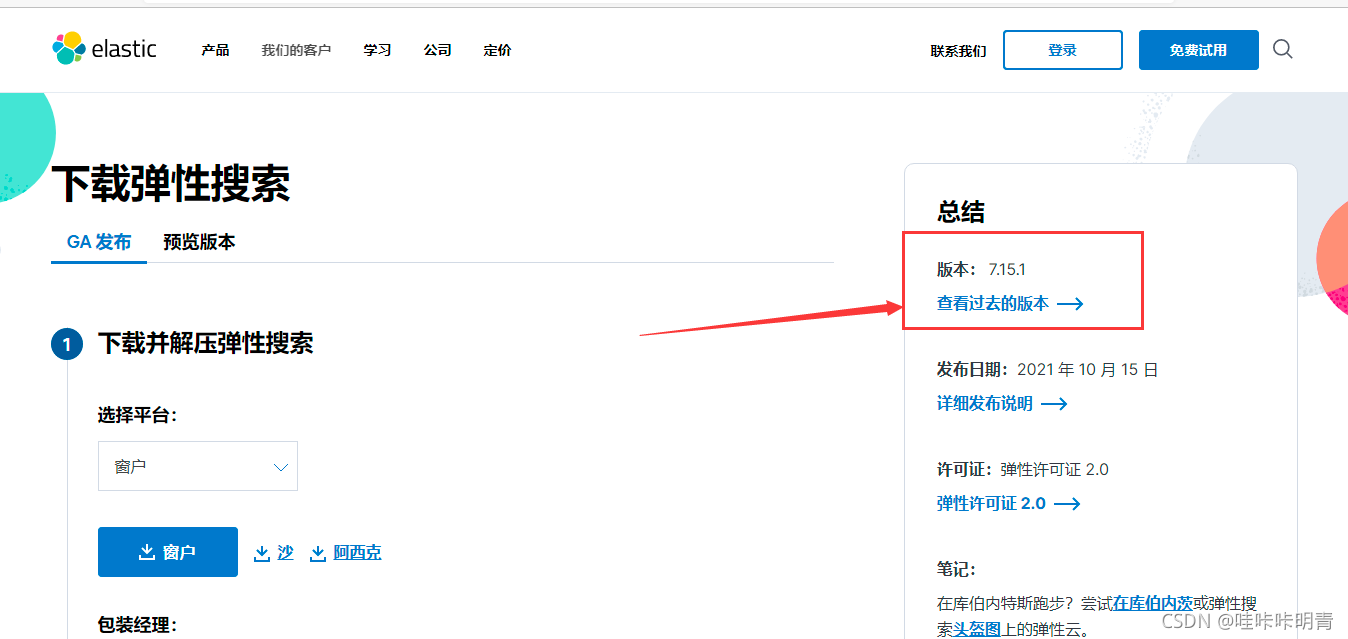Click download icon beside 沙 link
Viewport: 1348px width, 639px height.
pos(262,553)
